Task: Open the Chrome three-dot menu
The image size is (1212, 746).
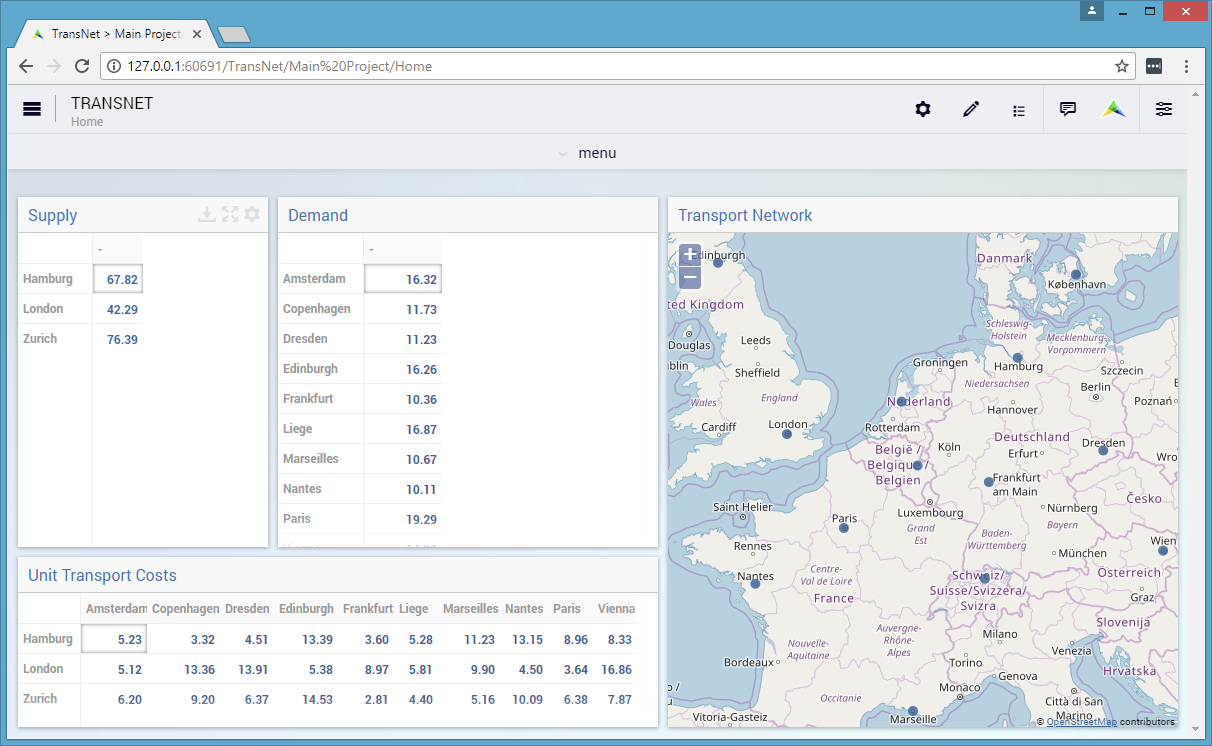Action: [x=1186, y=66]
